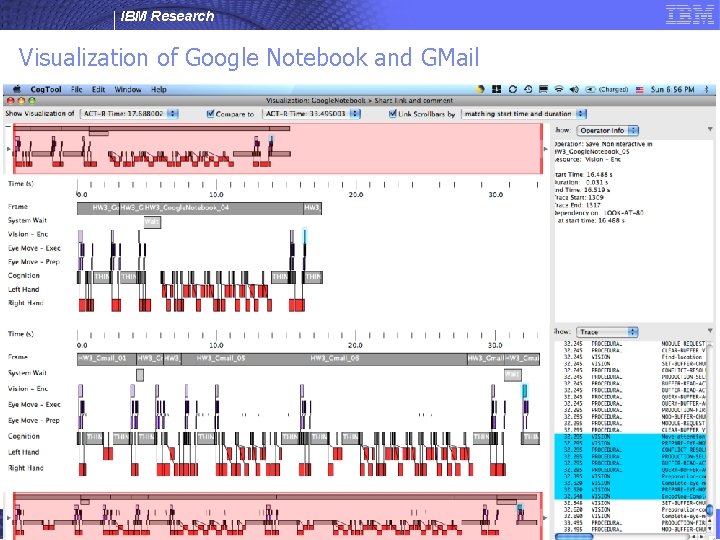Viewport: 720px width, 540px height.
Task: Select Wait box in bottom System Wait row near 31 s
Action: 512,375
